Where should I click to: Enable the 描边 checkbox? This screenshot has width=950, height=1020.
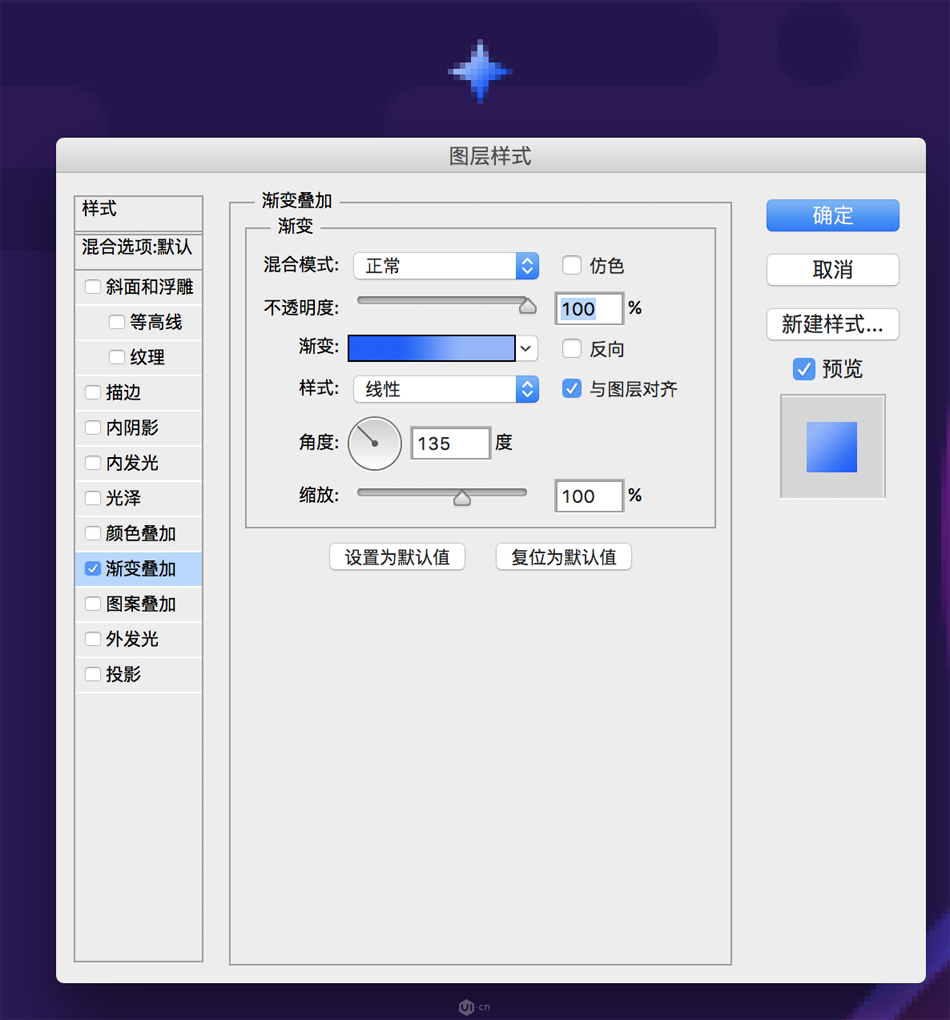pyautogui.click(x=93, y=392)
